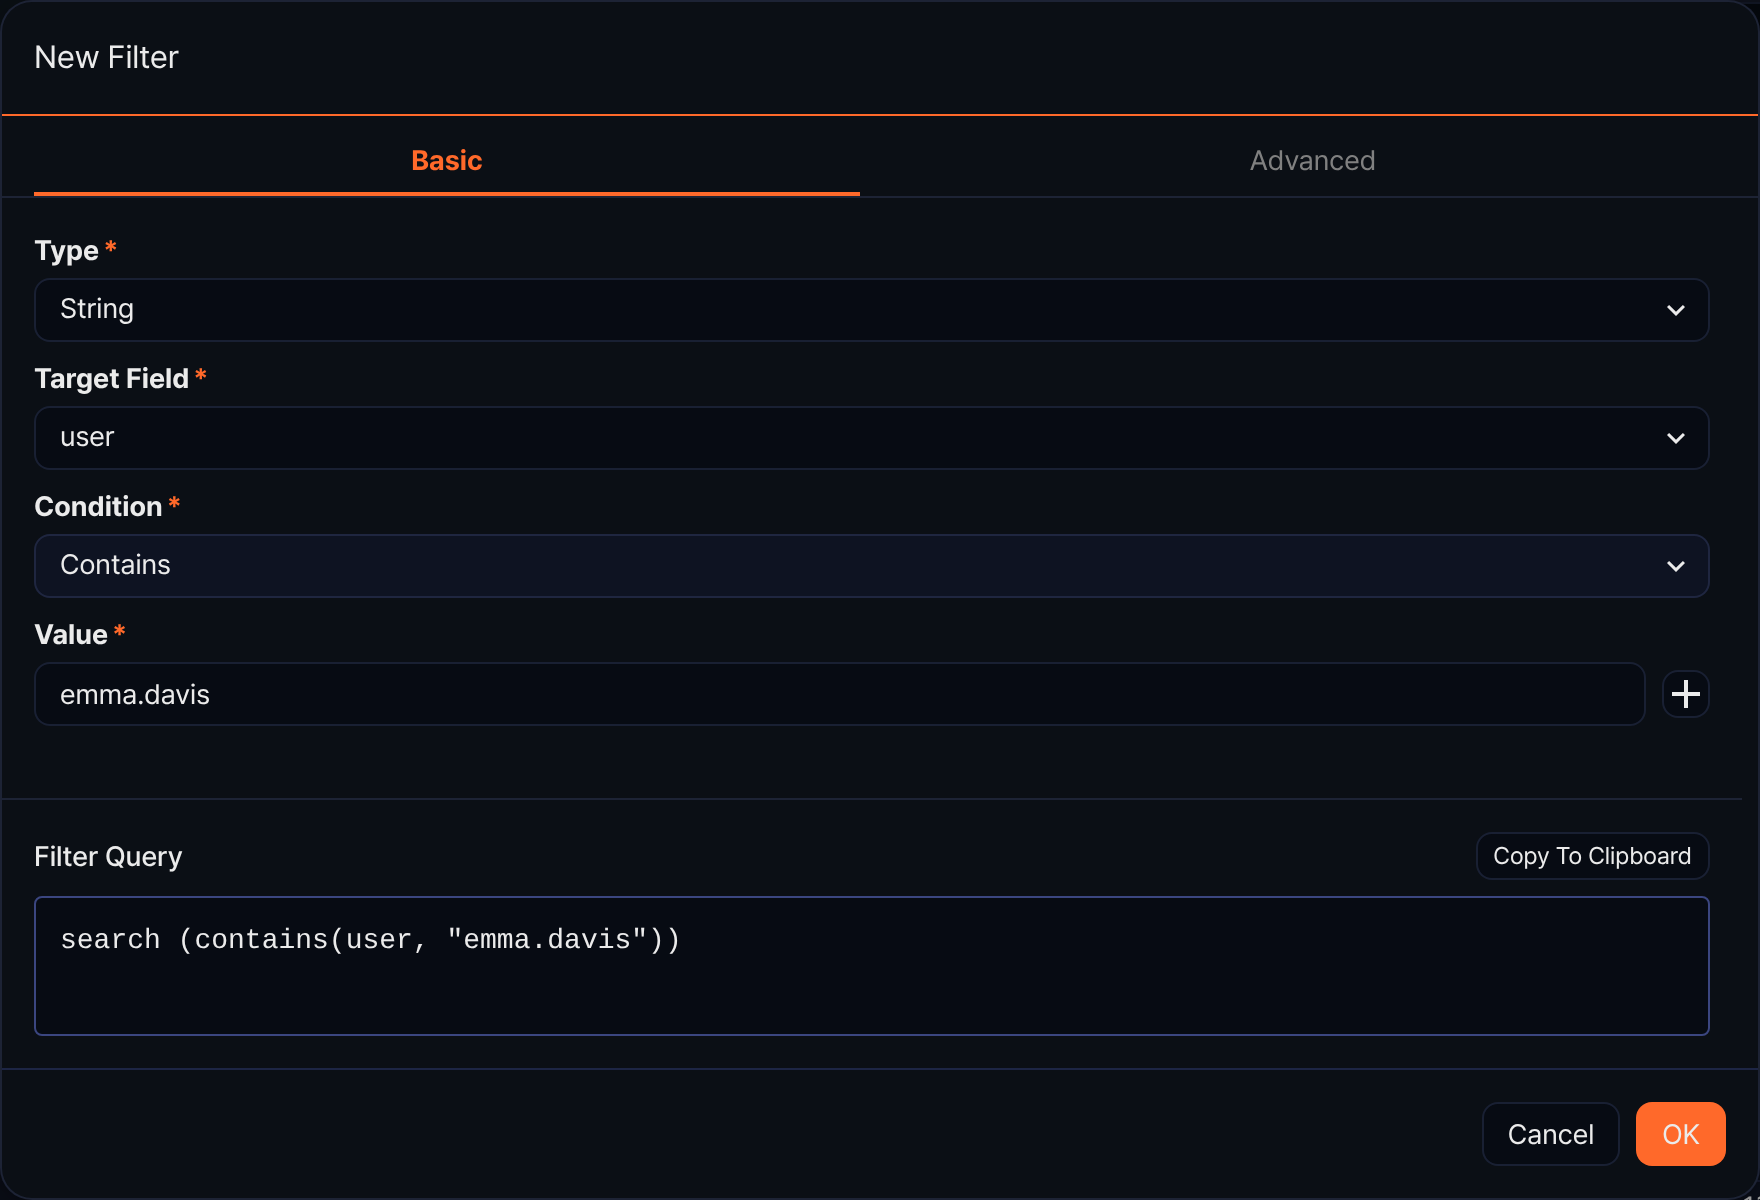Click inside the Filter Query text area
1760x1200 pixels.
pos(871,966)
